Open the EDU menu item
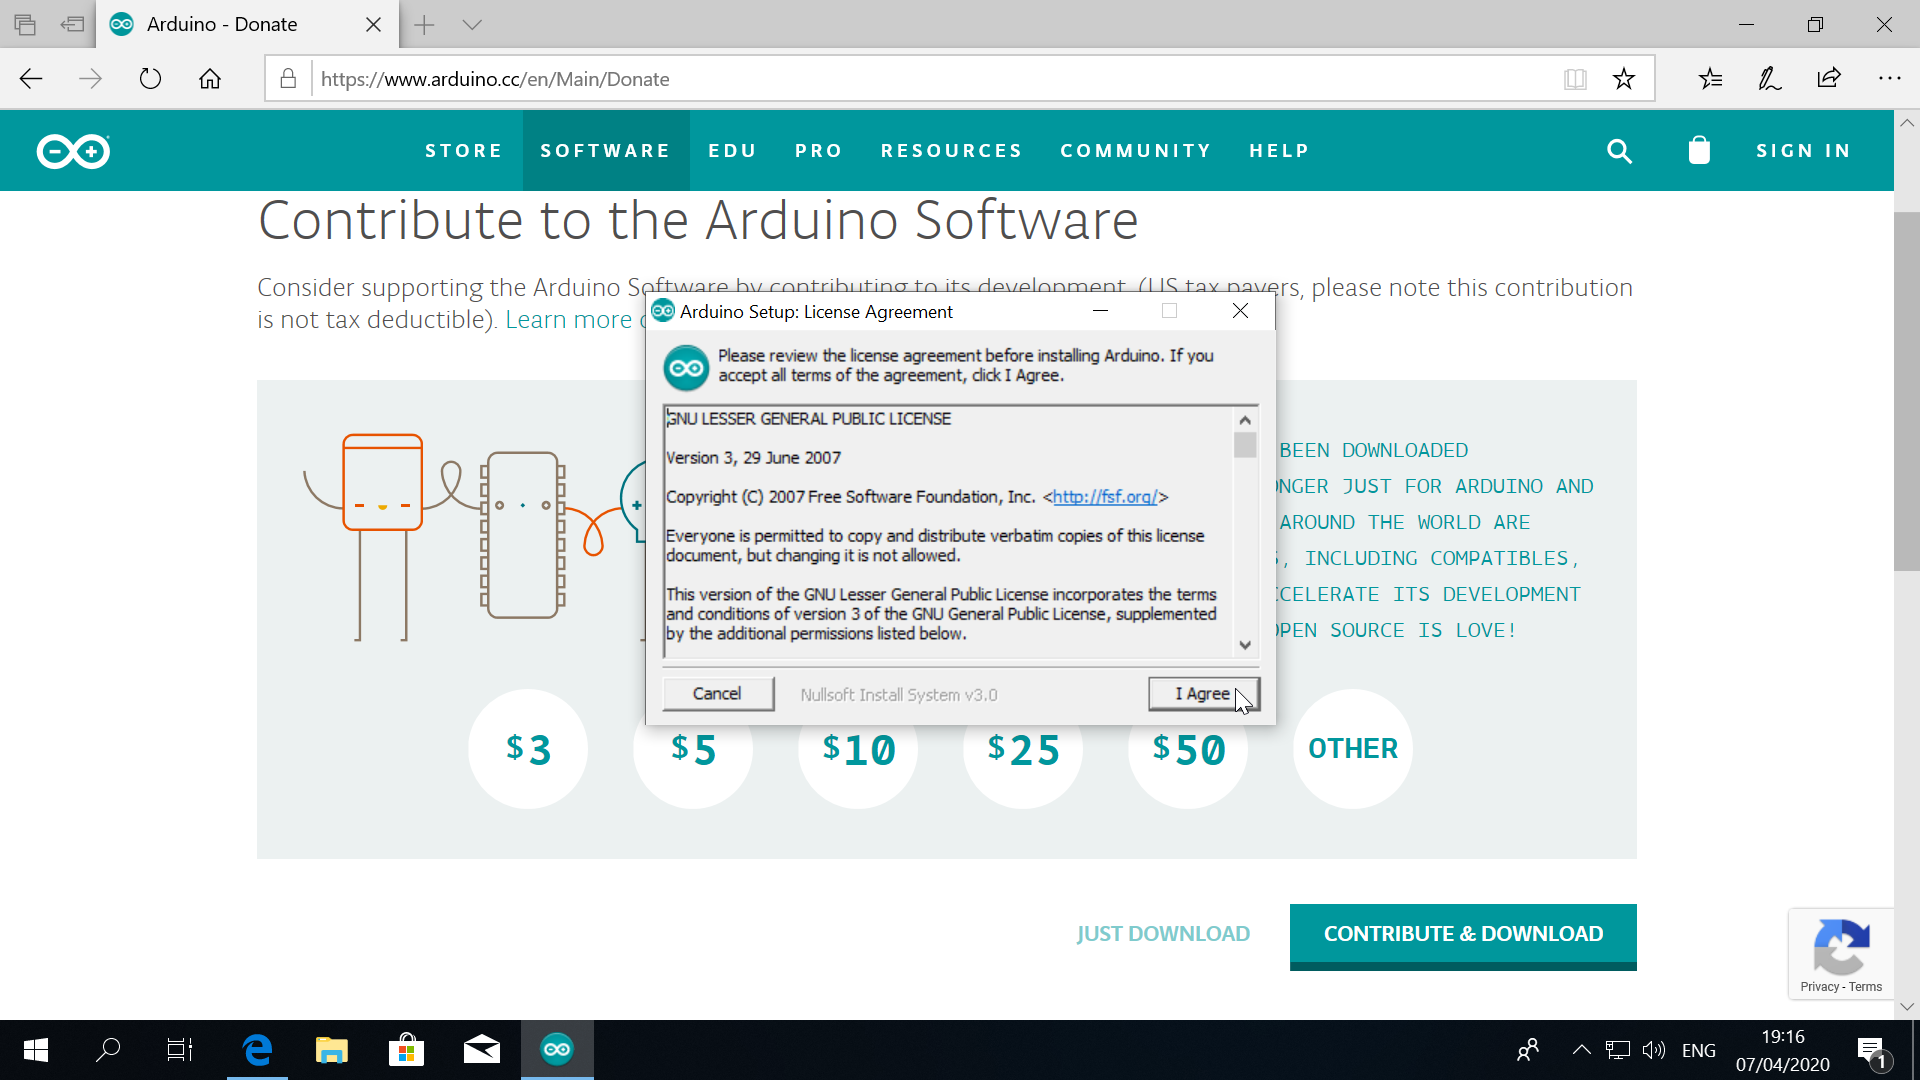 coord(733,151)
